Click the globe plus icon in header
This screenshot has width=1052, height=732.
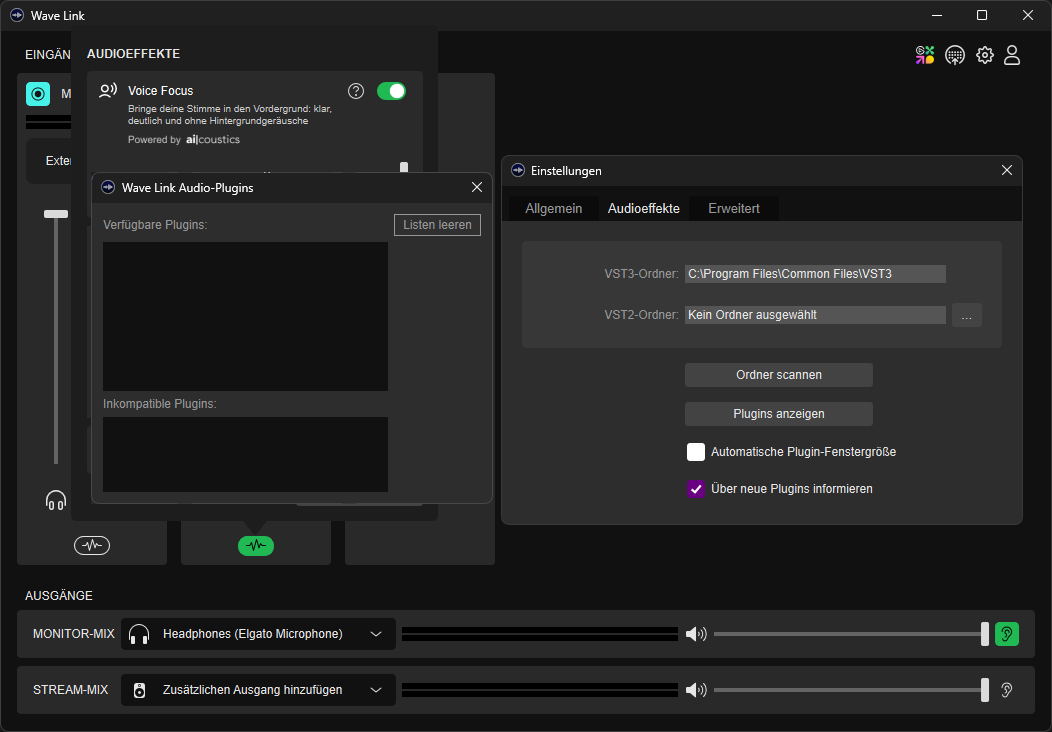click(955, 55)
